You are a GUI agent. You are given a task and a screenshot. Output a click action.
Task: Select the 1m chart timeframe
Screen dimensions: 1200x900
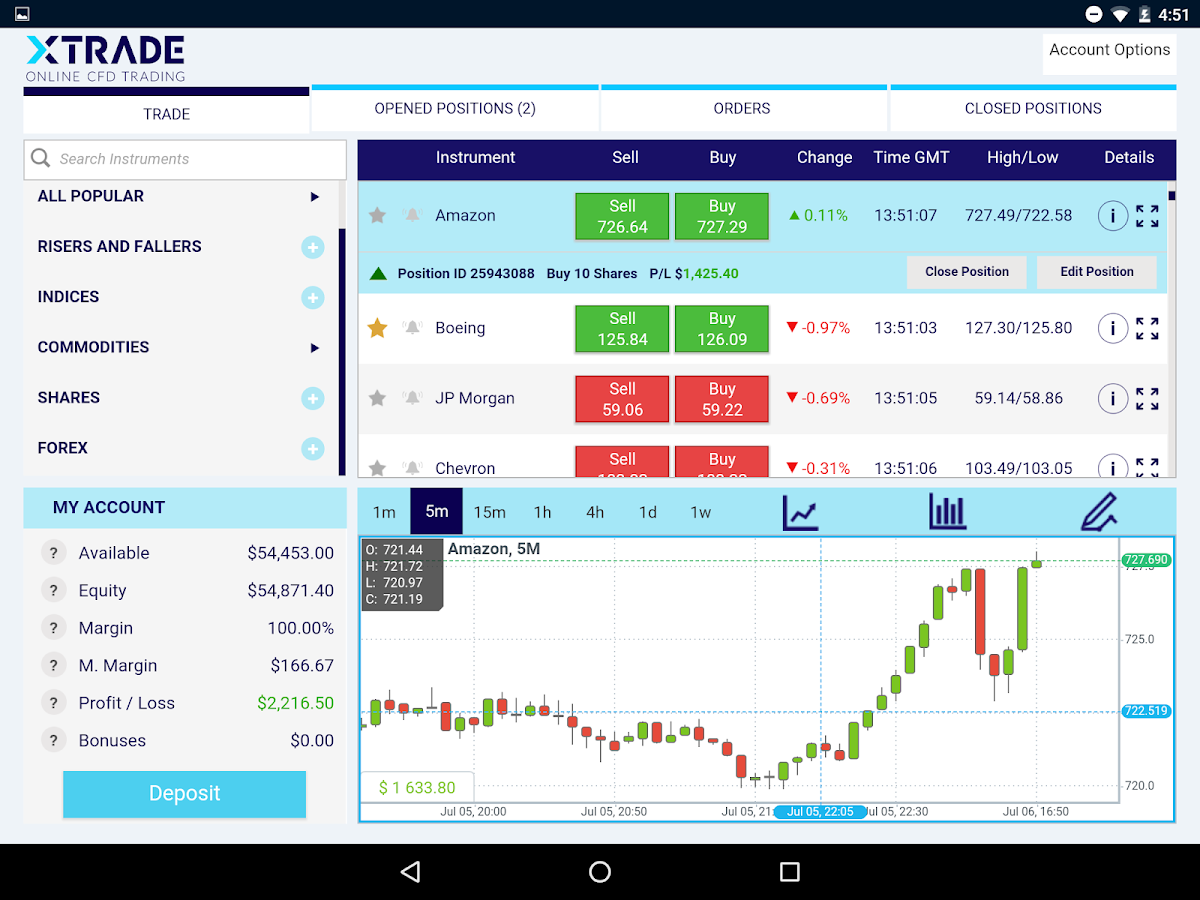[x=384, y=512]
